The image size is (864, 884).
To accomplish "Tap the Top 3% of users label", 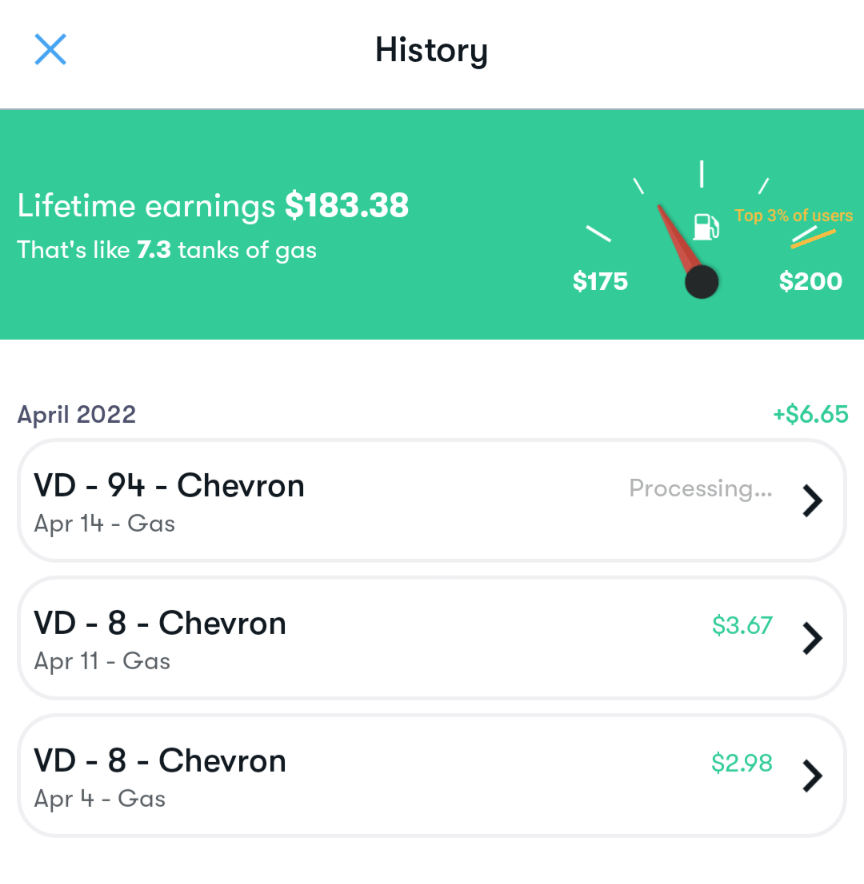I will pyautogui.click(x=793, y=216).
